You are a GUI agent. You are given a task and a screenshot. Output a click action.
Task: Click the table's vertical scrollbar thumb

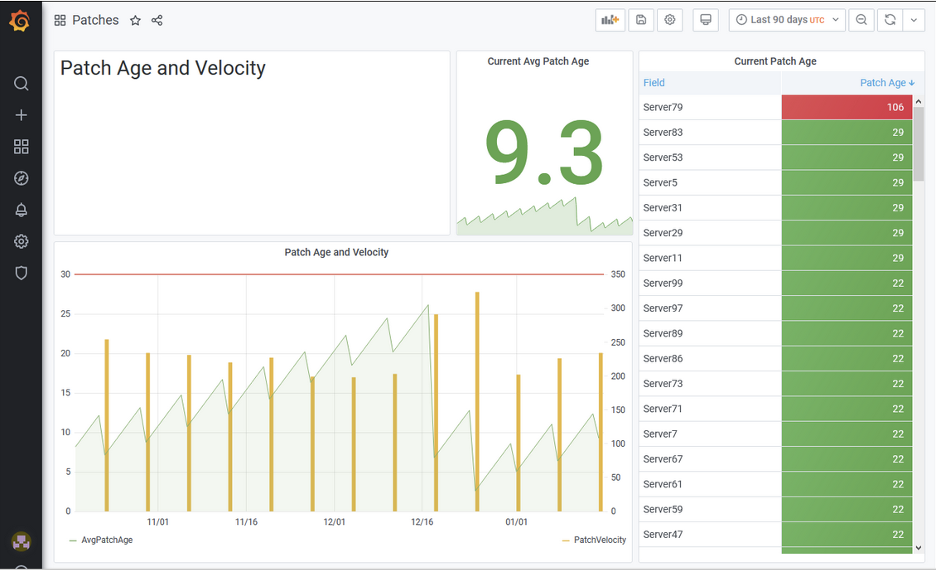(918, 144)
